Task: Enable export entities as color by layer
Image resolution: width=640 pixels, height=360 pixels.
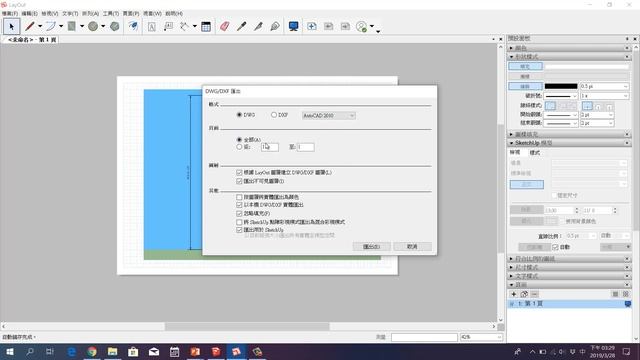Action: [x=239, y=197]
